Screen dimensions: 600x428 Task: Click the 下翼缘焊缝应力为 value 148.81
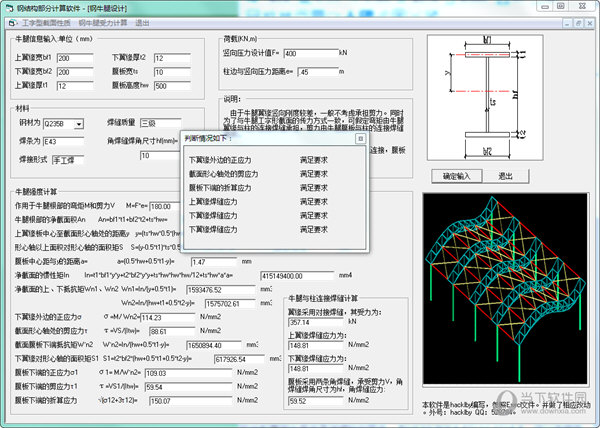point(316,369)
